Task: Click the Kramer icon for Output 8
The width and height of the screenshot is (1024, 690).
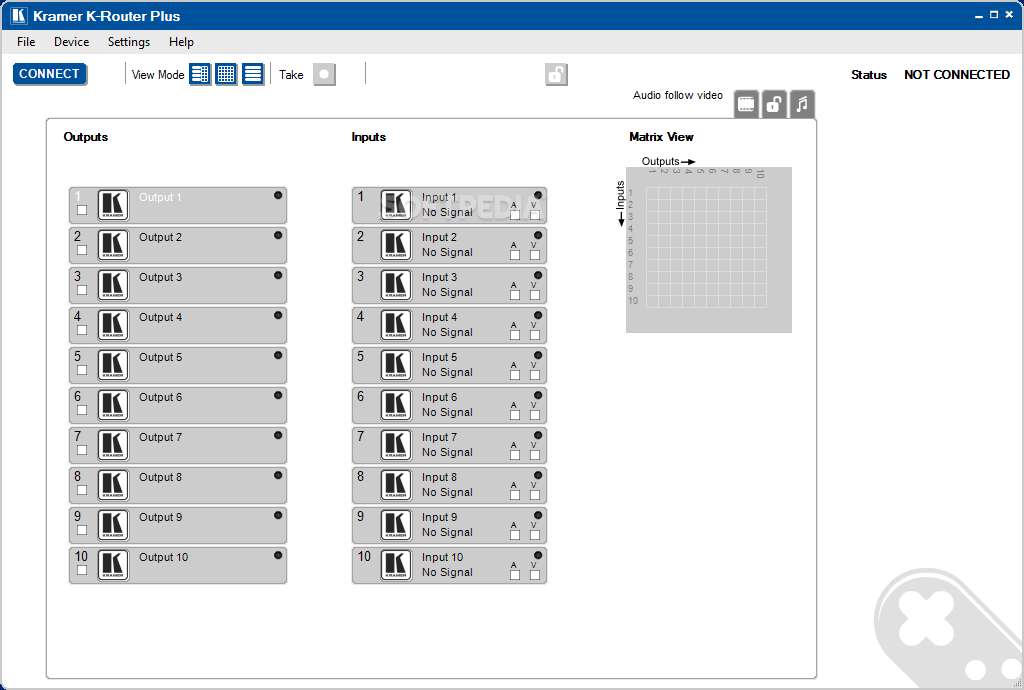Action: (x=113, y=485)
